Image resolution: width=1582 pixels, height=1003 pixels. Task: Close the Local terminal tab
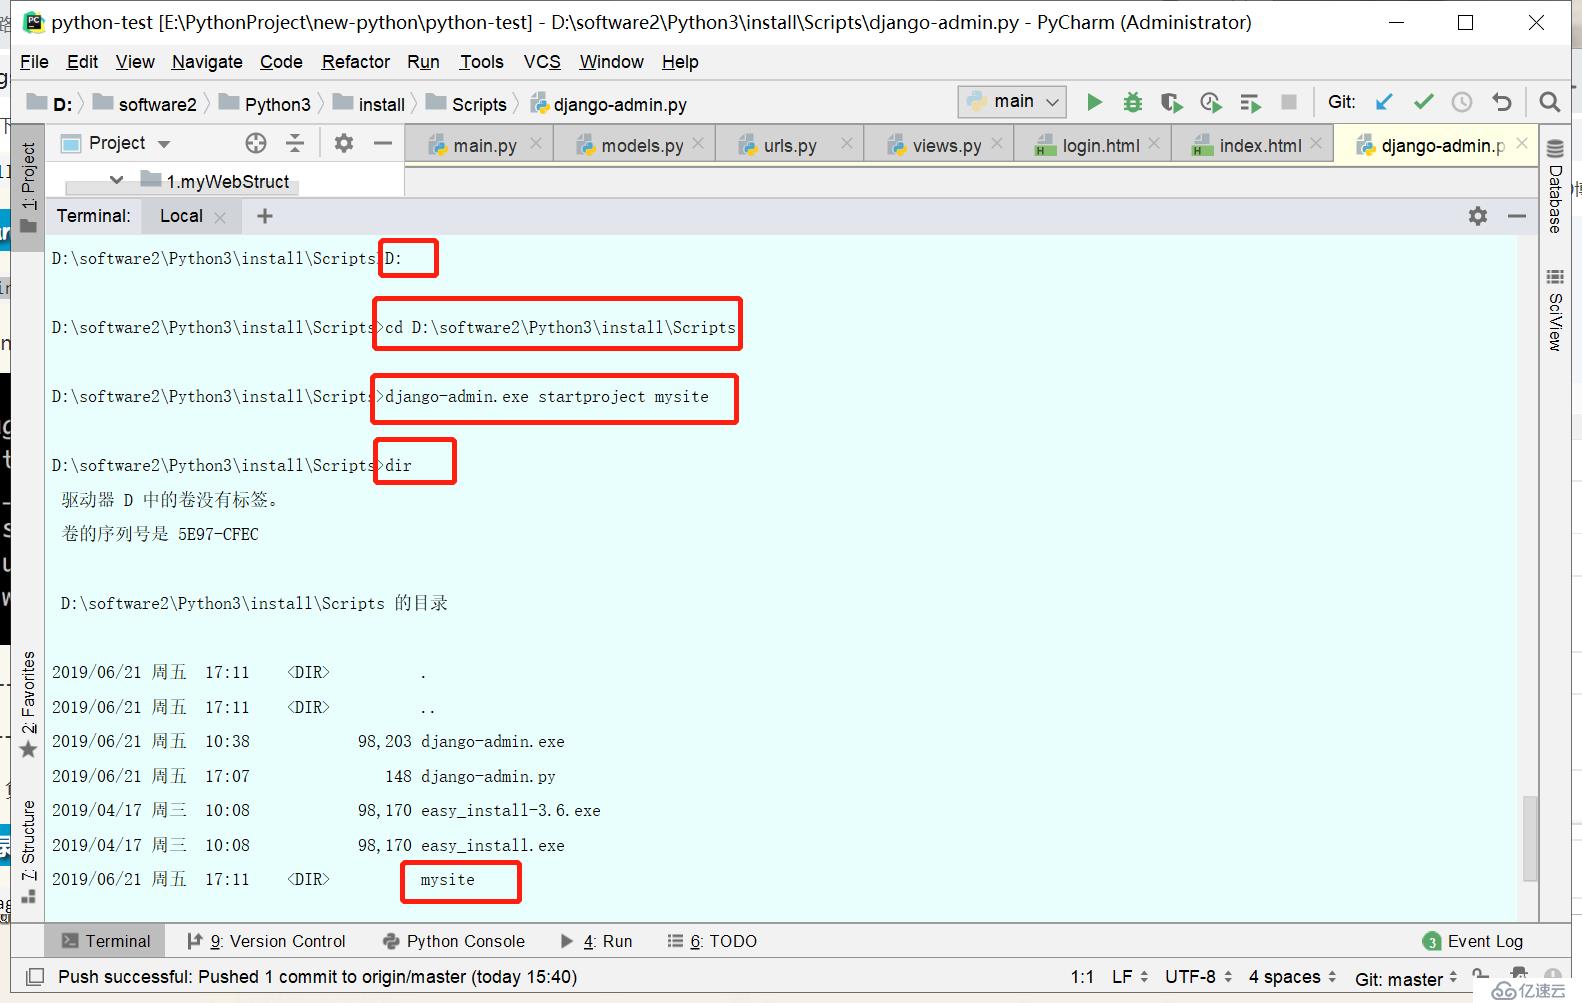coord(220,217)
